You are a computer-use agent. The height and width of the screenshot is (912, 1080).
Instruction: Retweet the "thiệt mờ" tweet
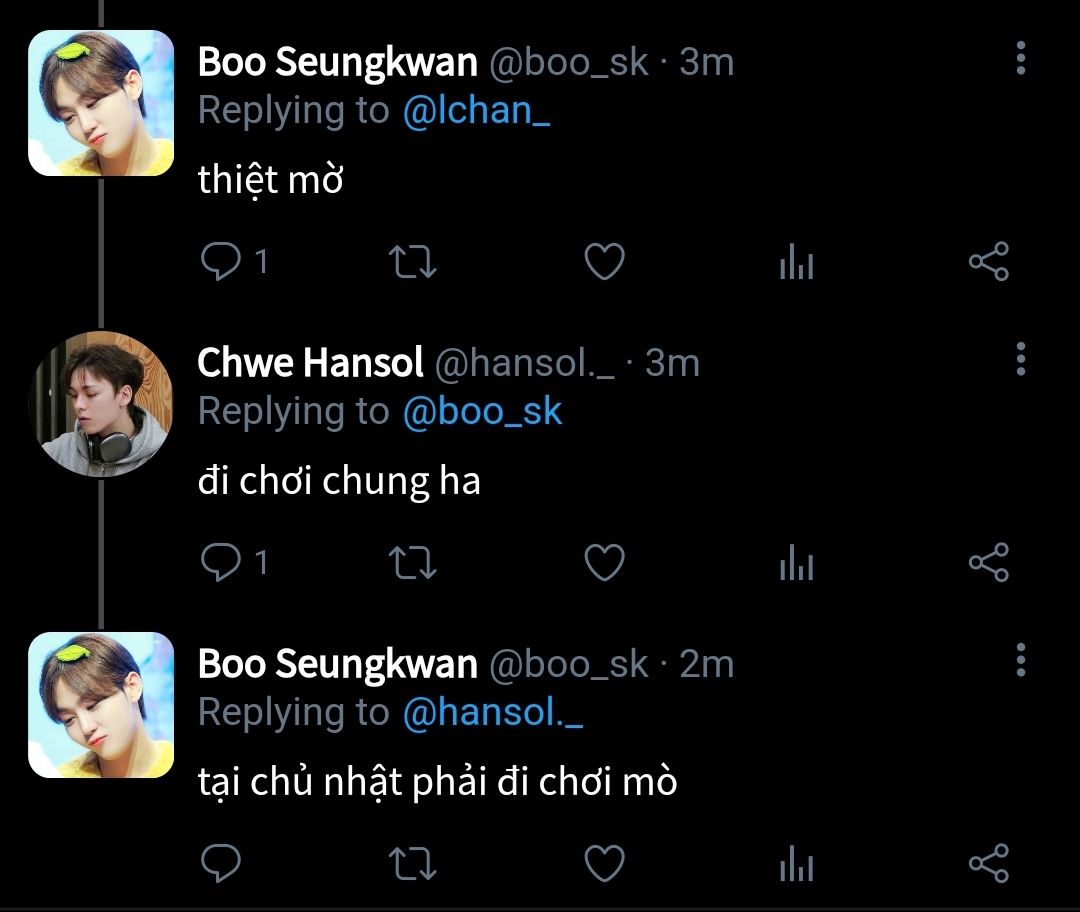click(411, 262)
